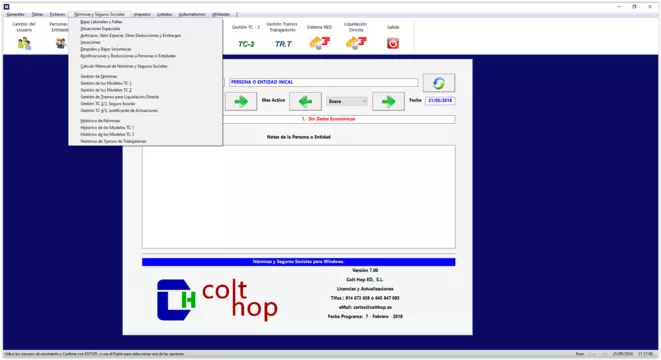Open the Listados menu
The image size is (661, 360).
[x=164, y=14]
